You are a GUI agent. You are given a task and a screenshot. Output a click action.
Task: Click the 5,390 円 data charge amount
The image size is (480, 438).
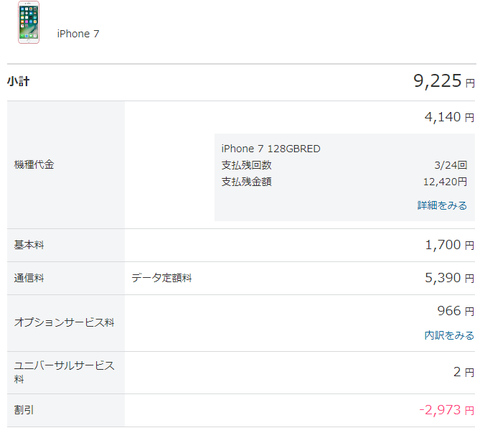(x=449, y=278)
